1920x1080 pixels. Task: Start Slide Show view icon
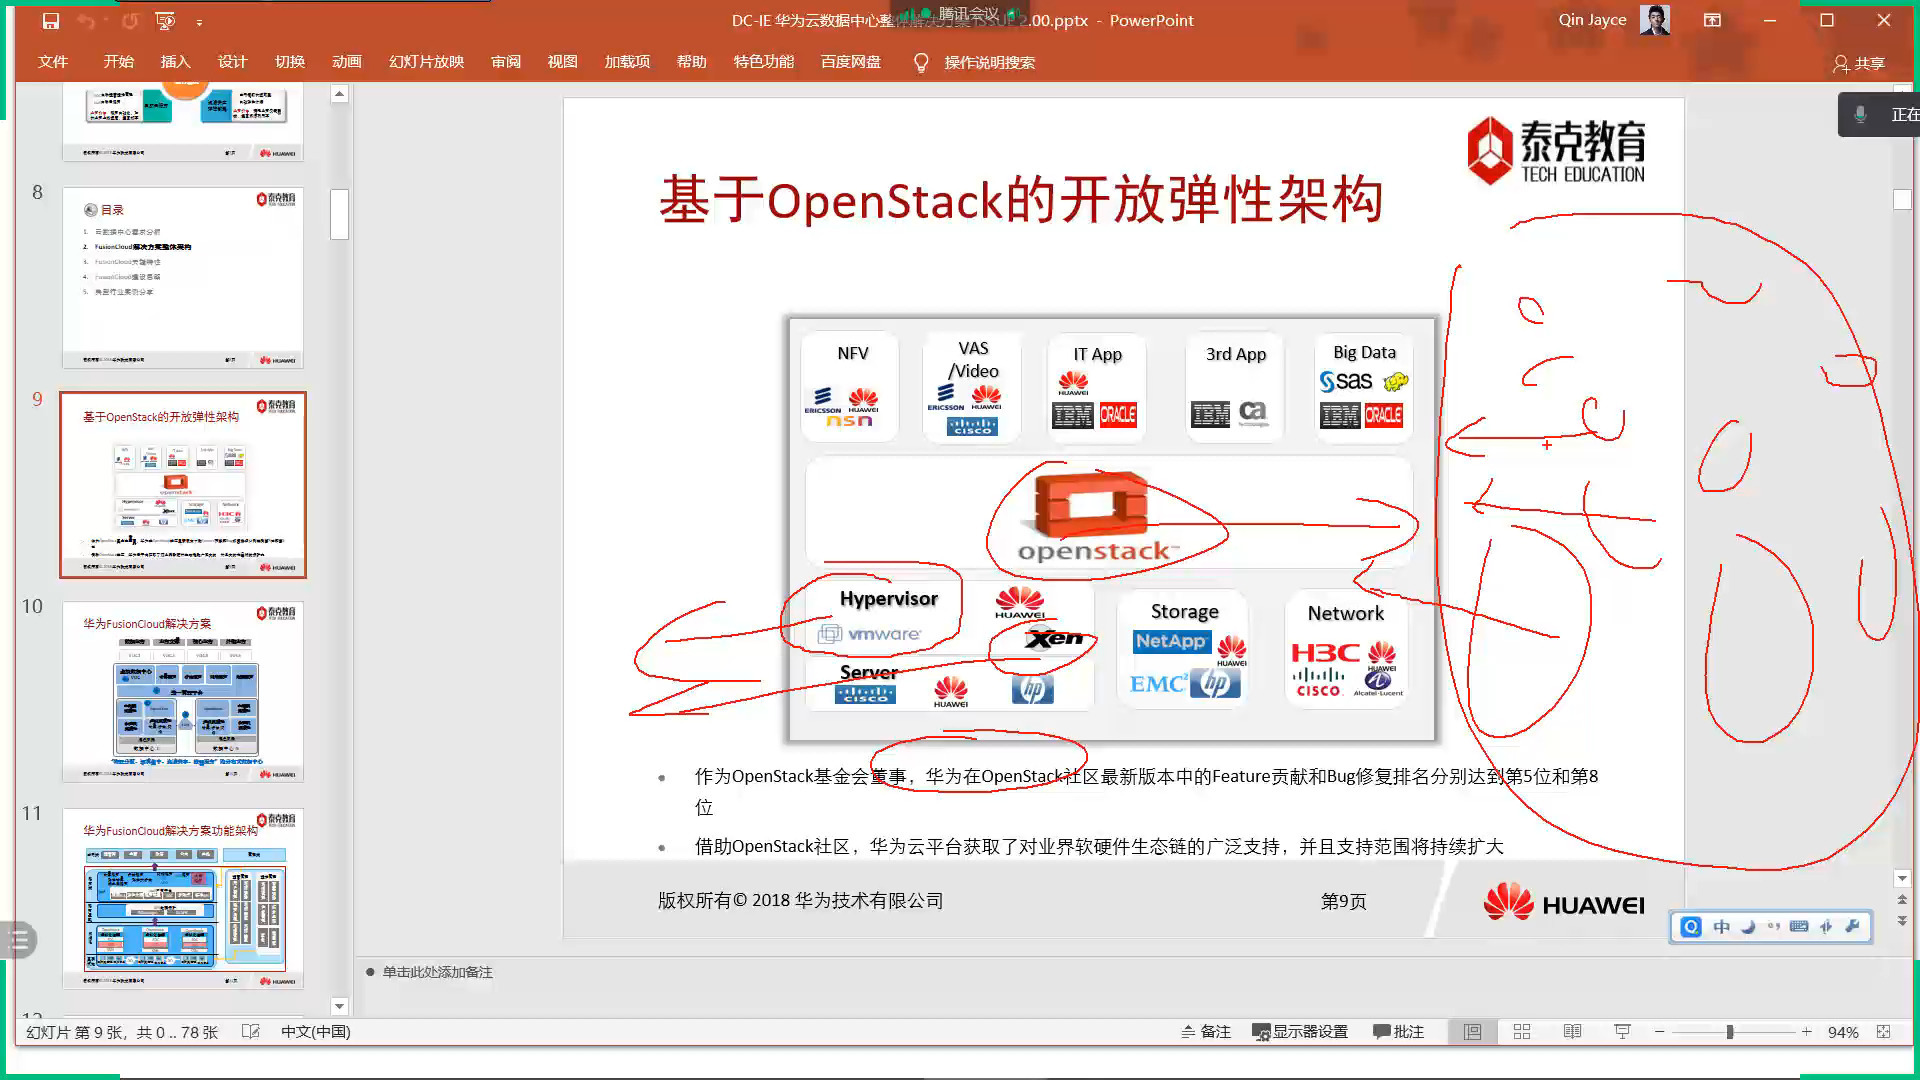click(x=1622, y=1031)
